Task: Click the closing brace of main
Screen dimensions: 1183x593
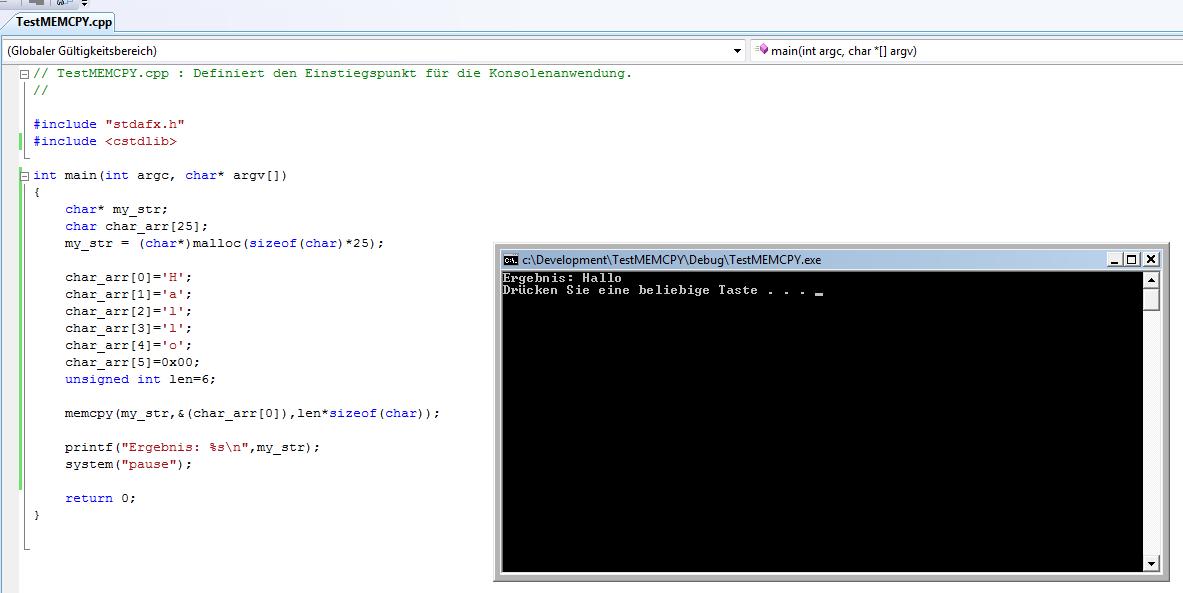Action: pos(37,515)
